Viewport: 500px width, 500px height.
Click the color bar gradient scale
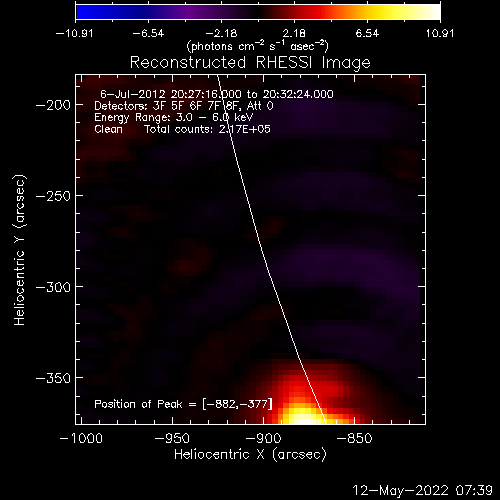pos(258,12)
